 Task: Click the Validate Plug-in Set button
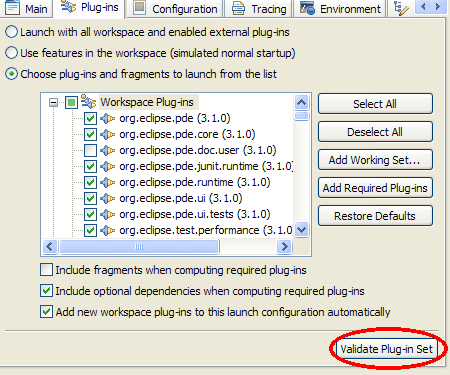[386, 349]
